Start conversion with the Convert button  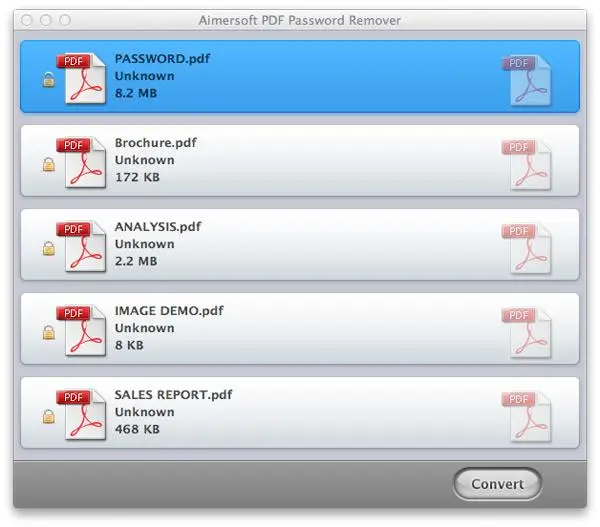(497, 484)
